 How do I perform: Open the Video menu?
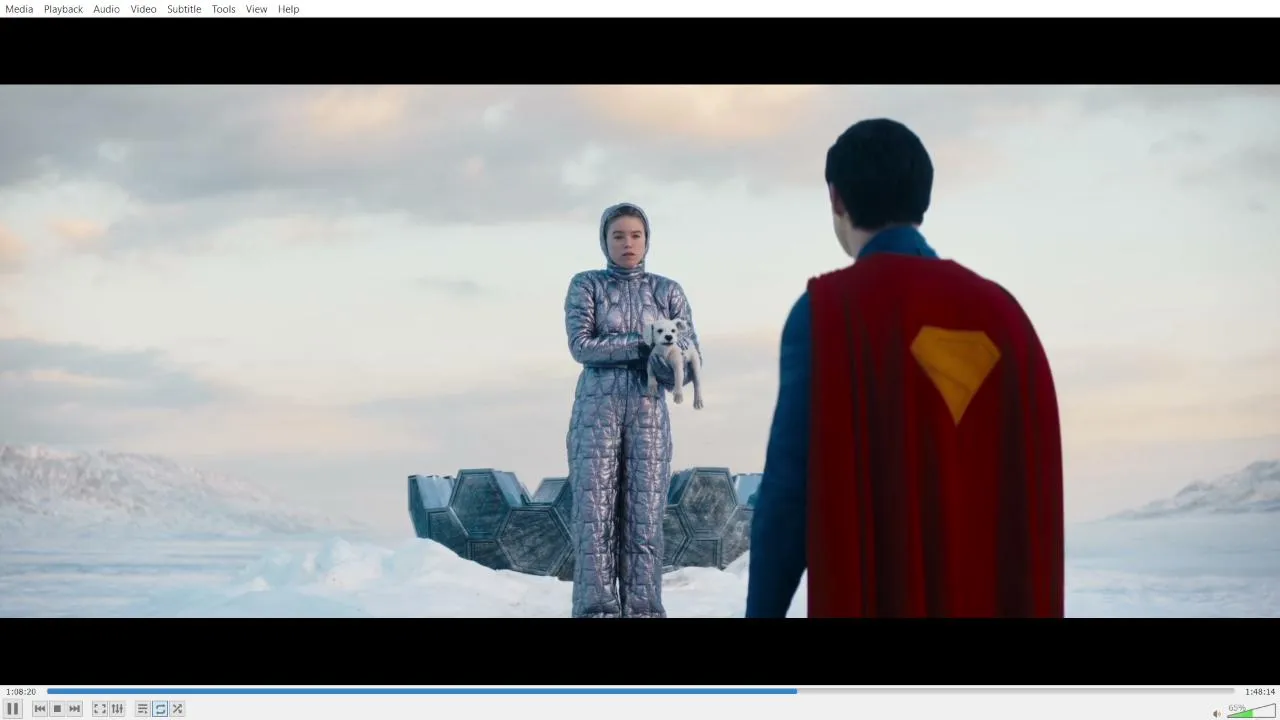144,9
